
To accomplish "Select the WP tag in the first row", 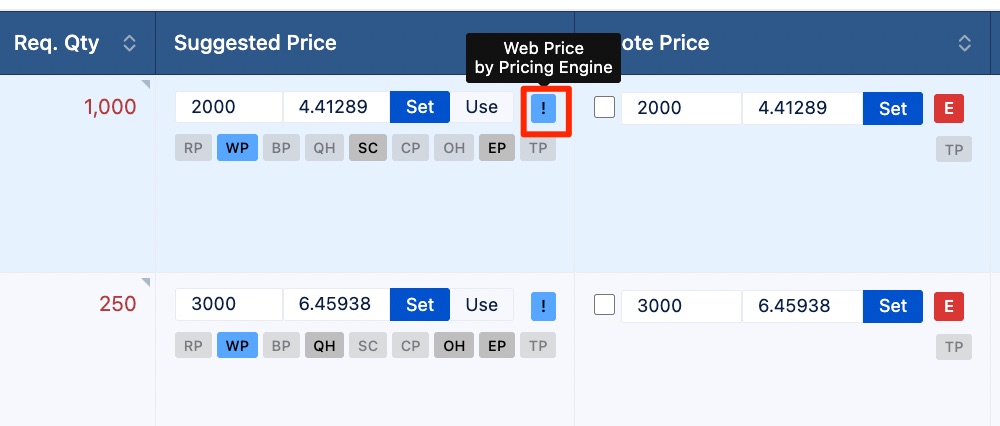I will (237, 148).
